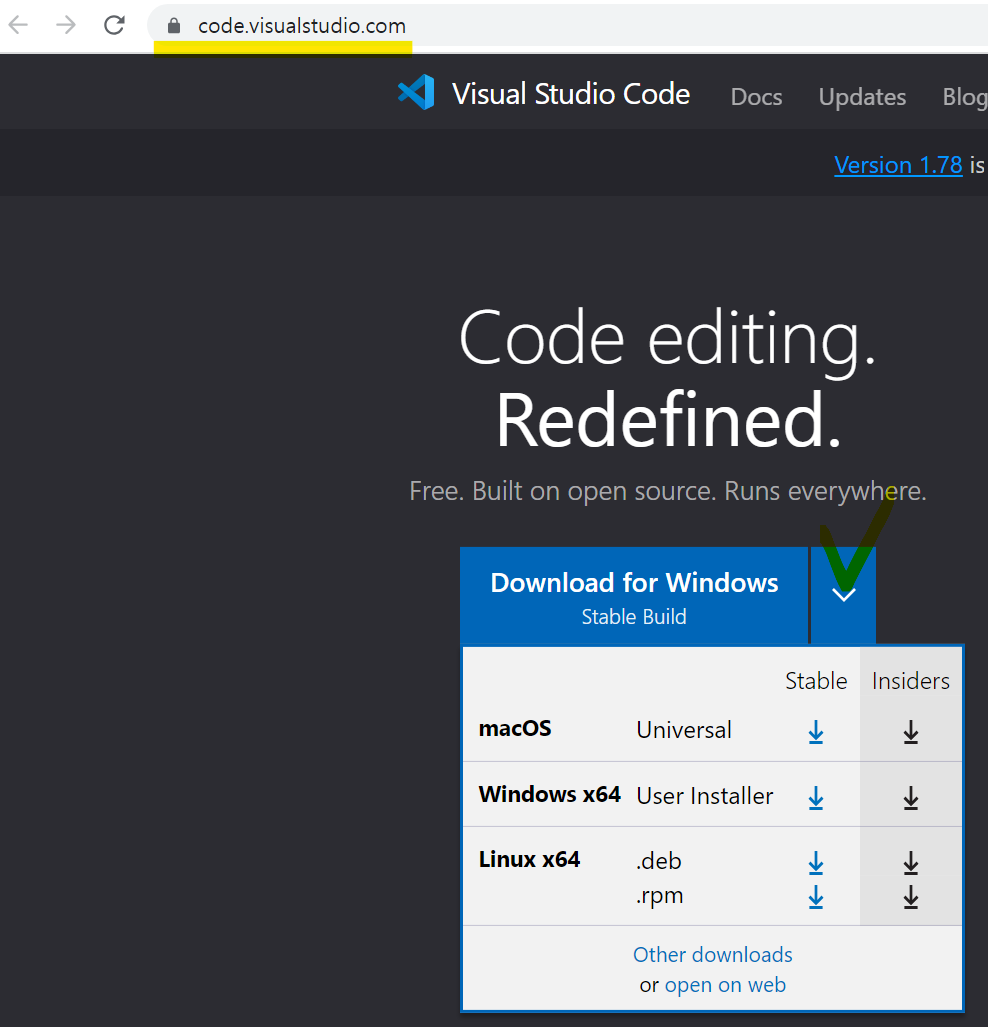Image resolution: width=988 pixels, height=1027 pixels.
Task: Open the Version 1.78 link
Action: (898, 165)
